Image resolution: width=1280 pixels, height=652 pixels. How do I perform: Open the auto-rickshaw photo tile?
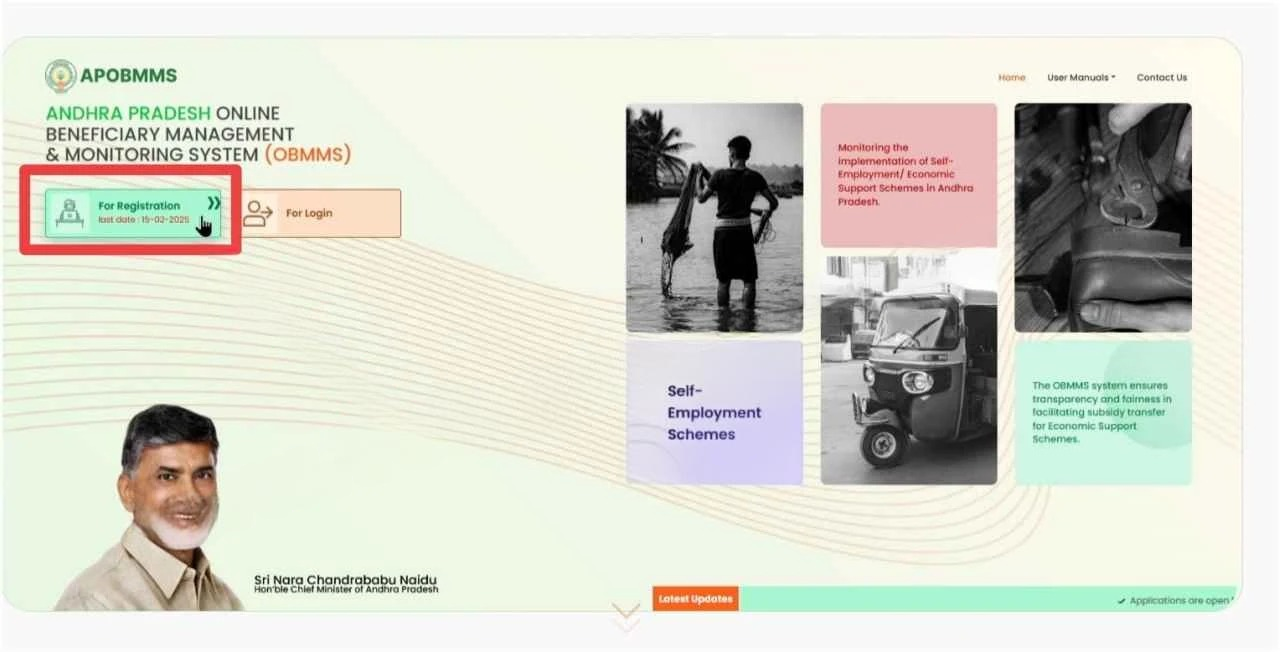point(908,368)
